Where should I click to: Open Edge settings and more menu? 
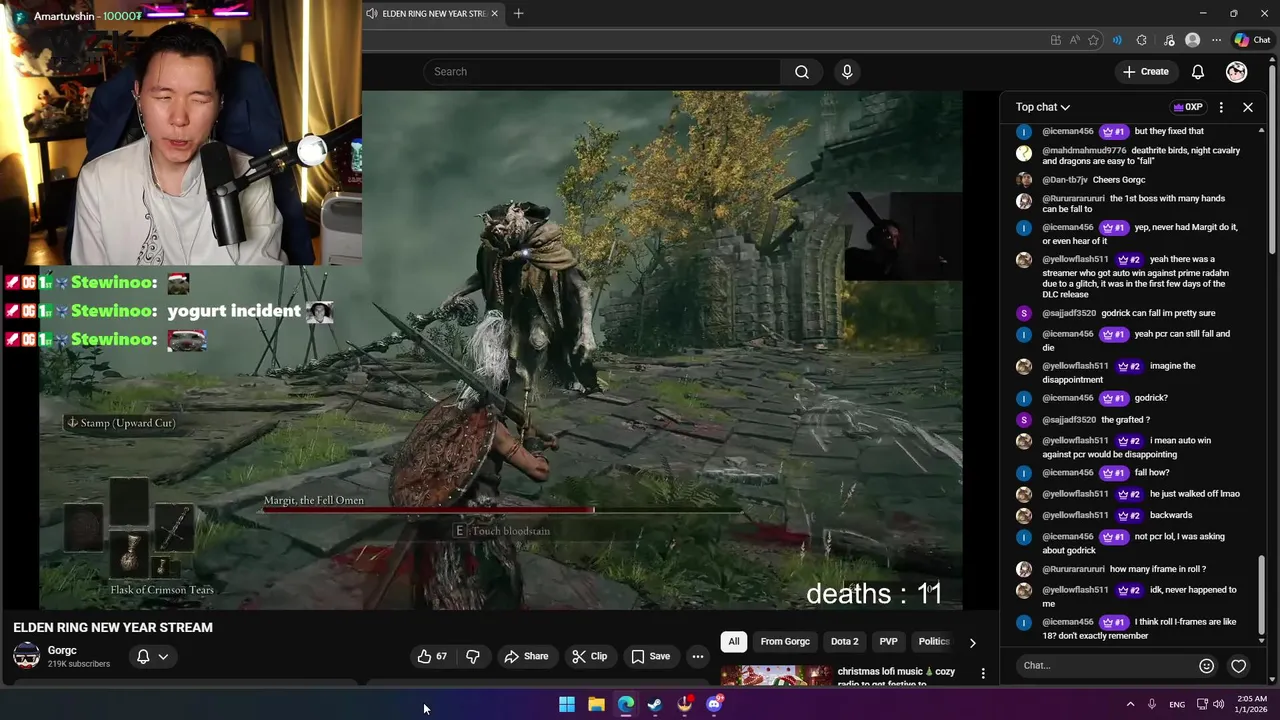click(1216, 40)
